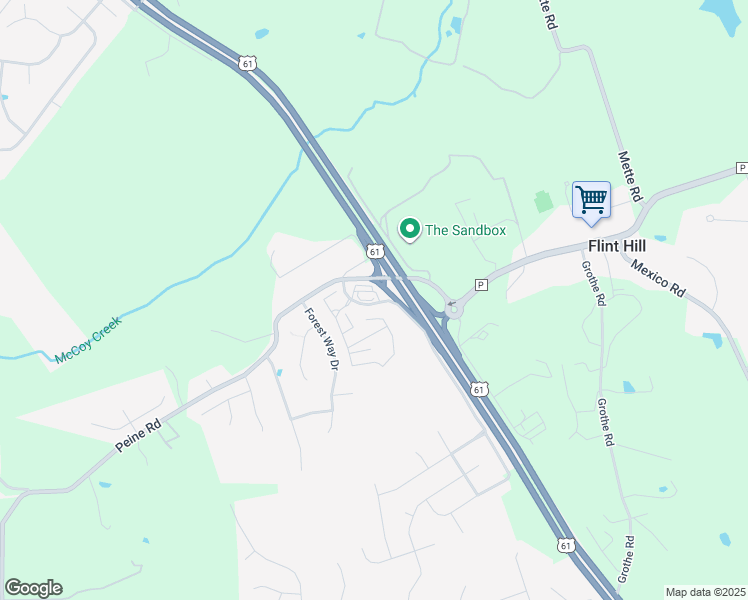This screenshot has height=600, width=748.
Task: Click the bottom Grothe Rd label
Action: click(x=626, y=559)
